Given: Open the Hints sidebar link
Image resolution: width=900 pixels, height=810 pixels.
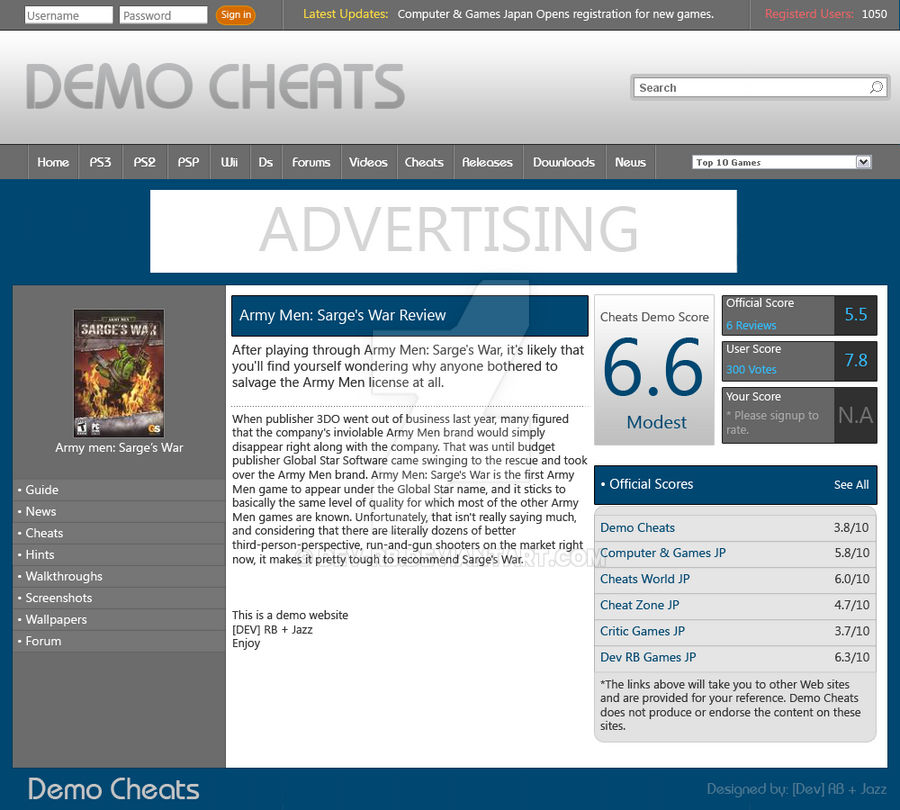Looking at the screenshot, I should 119,555.
